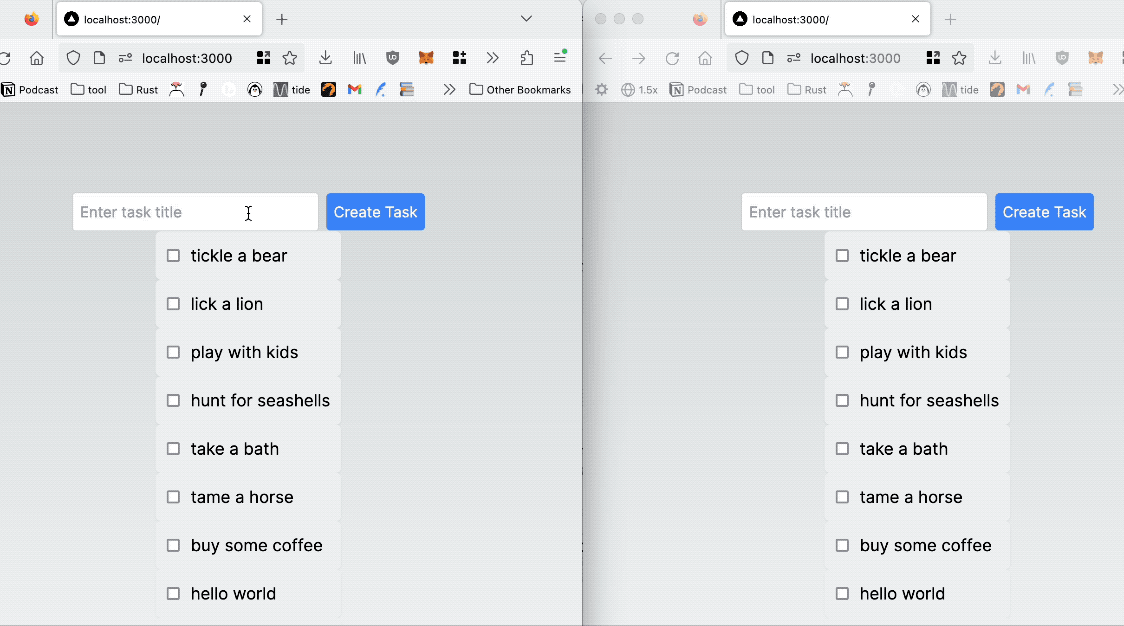Show more bookmarks chevron in left window
The width and height of the screenshot is (1124, 626).
click(449, 90)
